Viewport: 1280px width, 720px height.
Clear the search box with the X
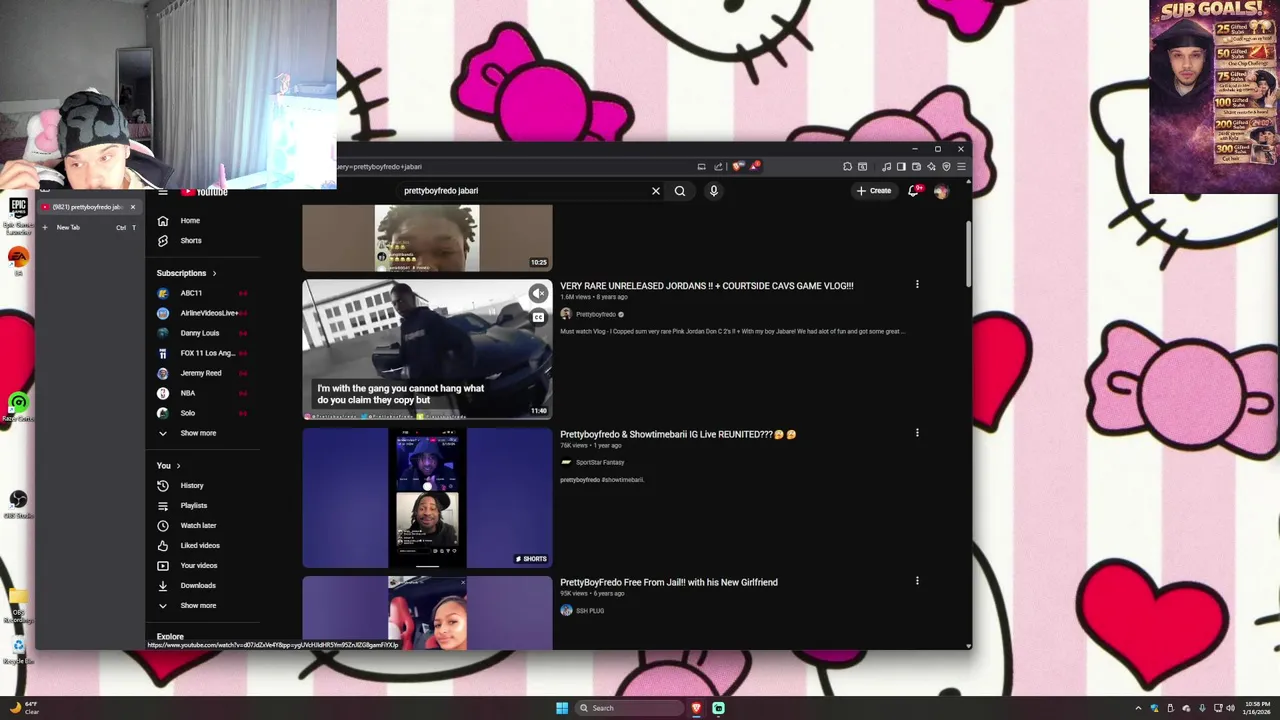[656, 191]
